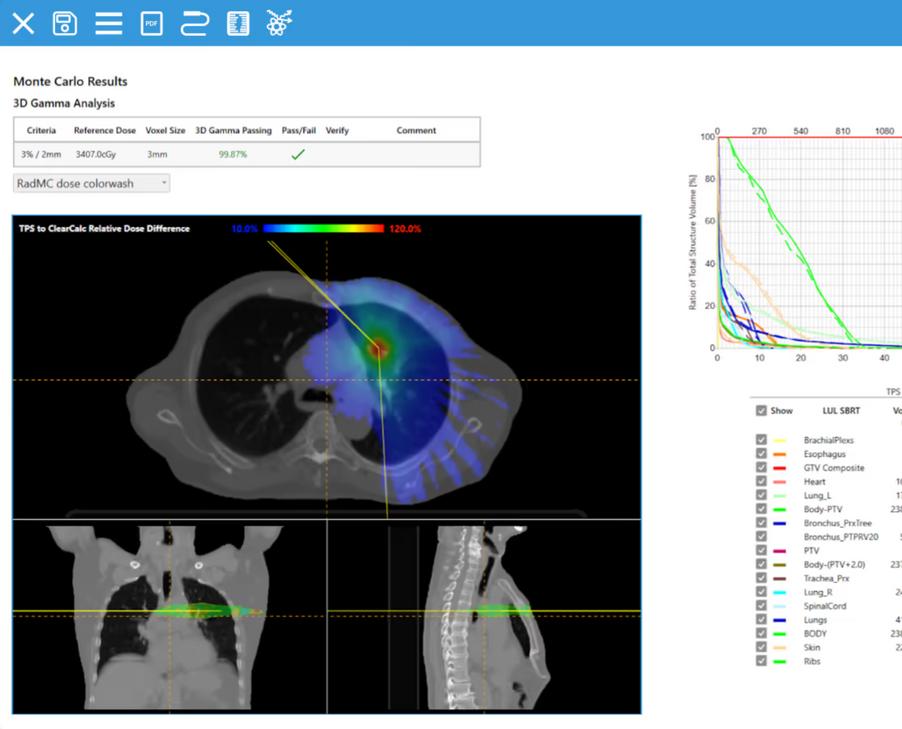The width and height of the screenshot is (902, 729).
Task: Toggle Bronchus_PTPRV20 checkbox
Action: (x=761, y=536)
